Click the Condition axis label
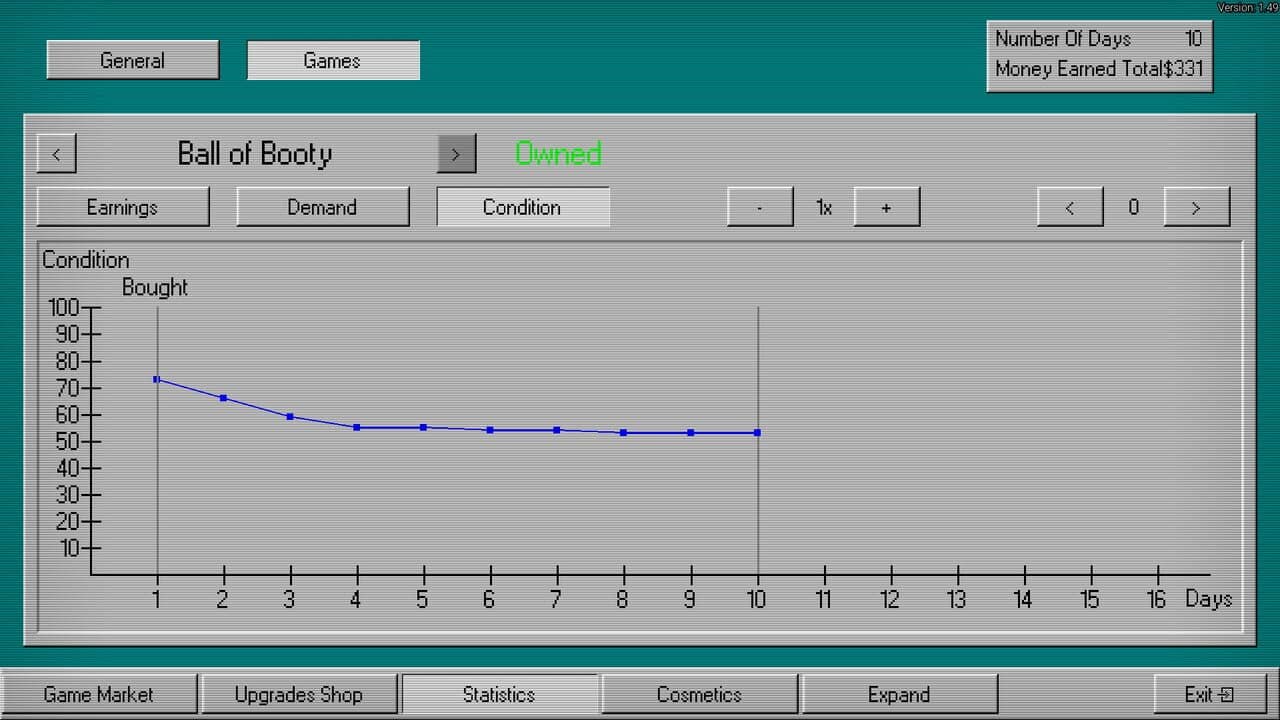1280x720 pixels. pos(86,260)
